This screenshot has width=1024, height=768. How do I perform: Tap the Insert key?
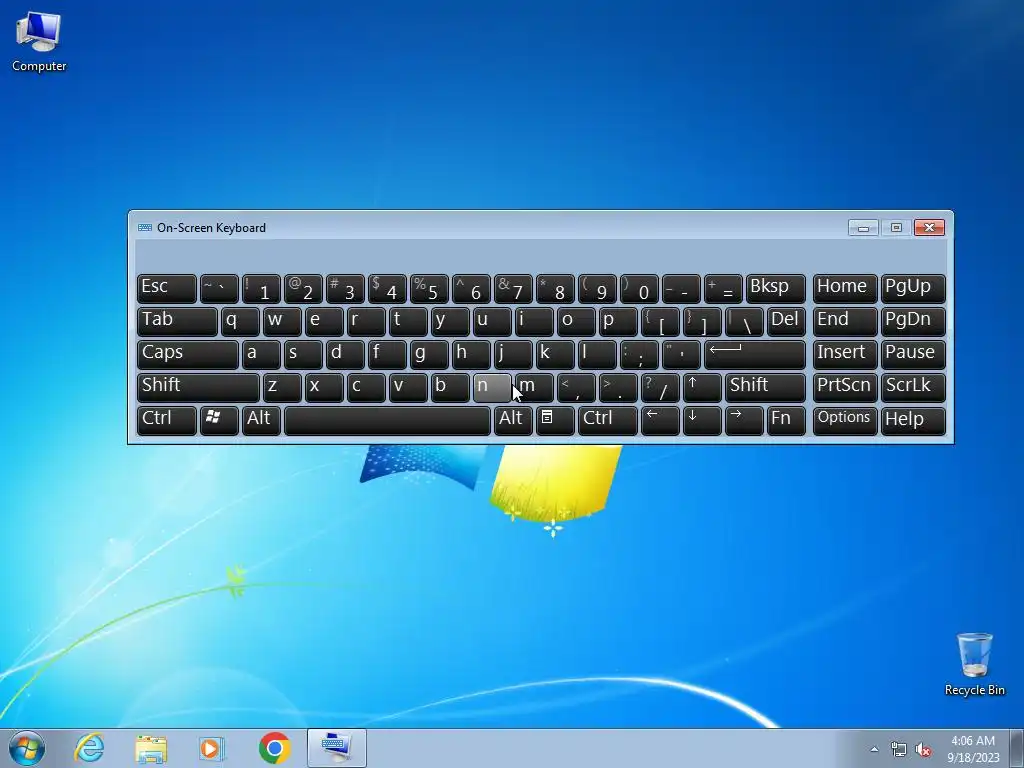(x=844, y=355)
